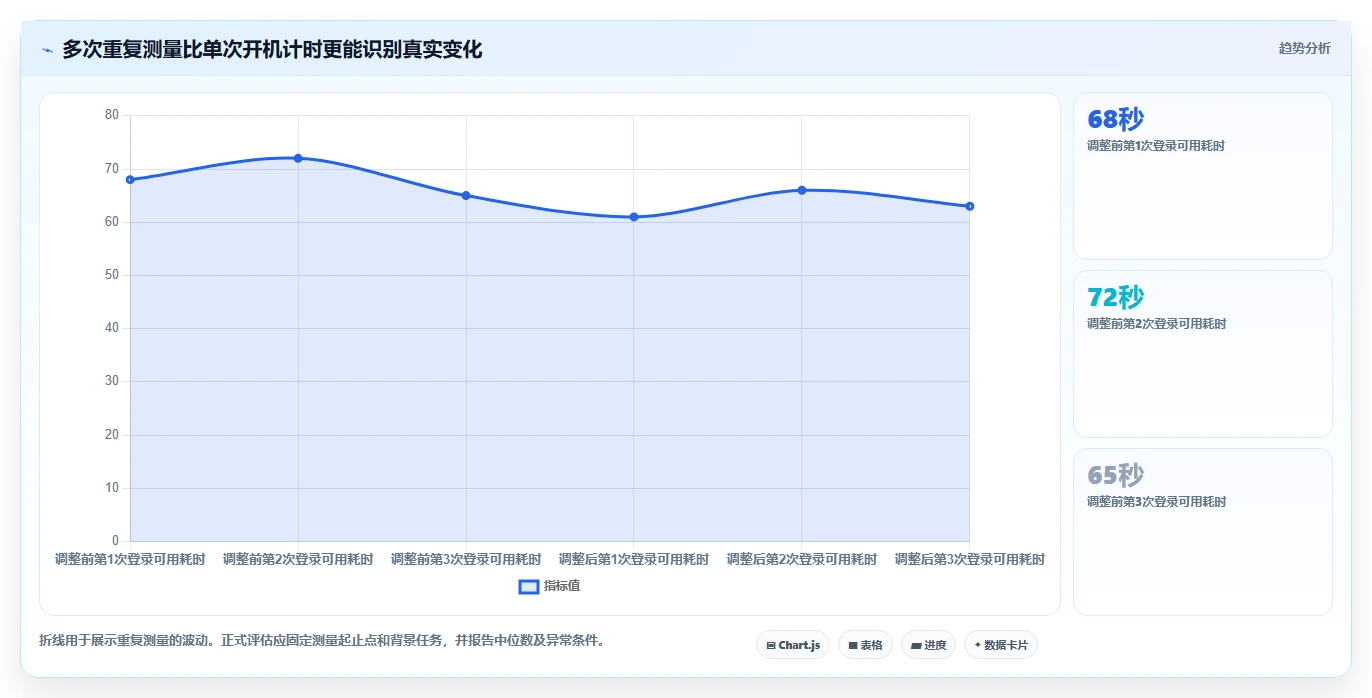Click the 65秒 value text
1372x698 pixels.
pos(1115,476)
